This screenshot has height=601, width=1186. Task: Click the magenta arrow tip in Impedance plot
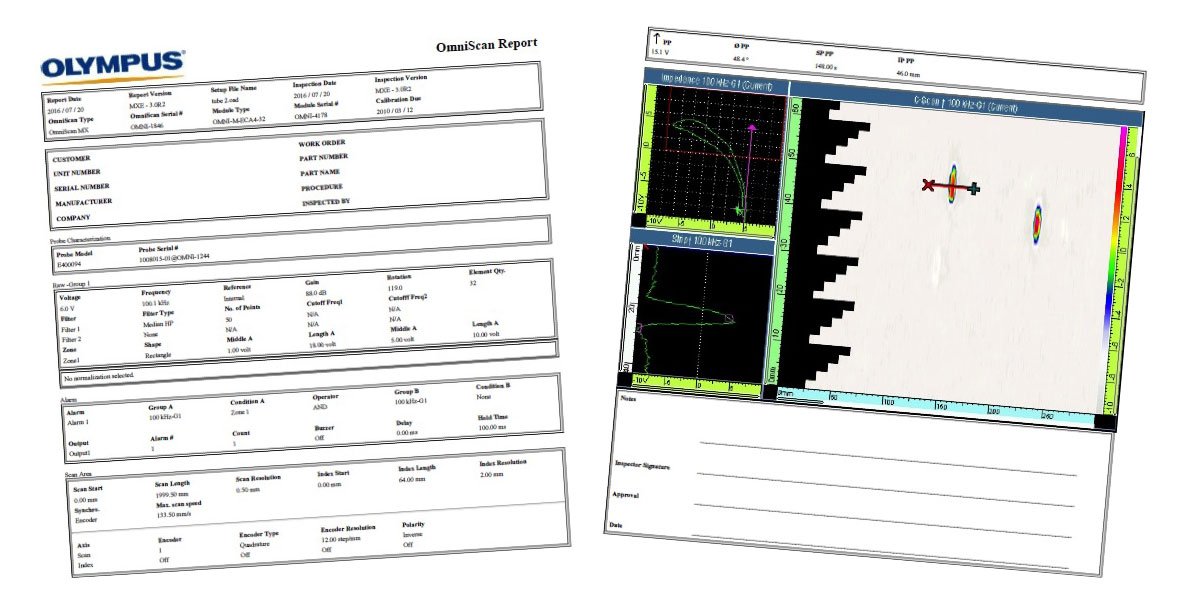[750, 128]
